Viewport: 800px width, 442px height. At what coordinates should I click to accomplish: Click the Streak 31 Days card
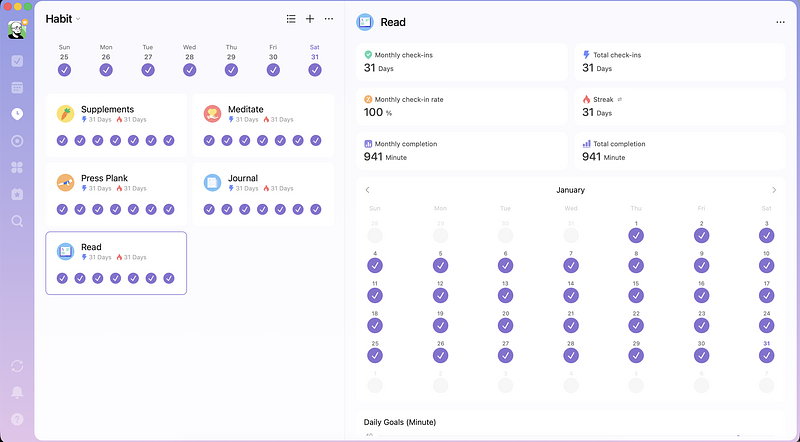coord(680,106)
